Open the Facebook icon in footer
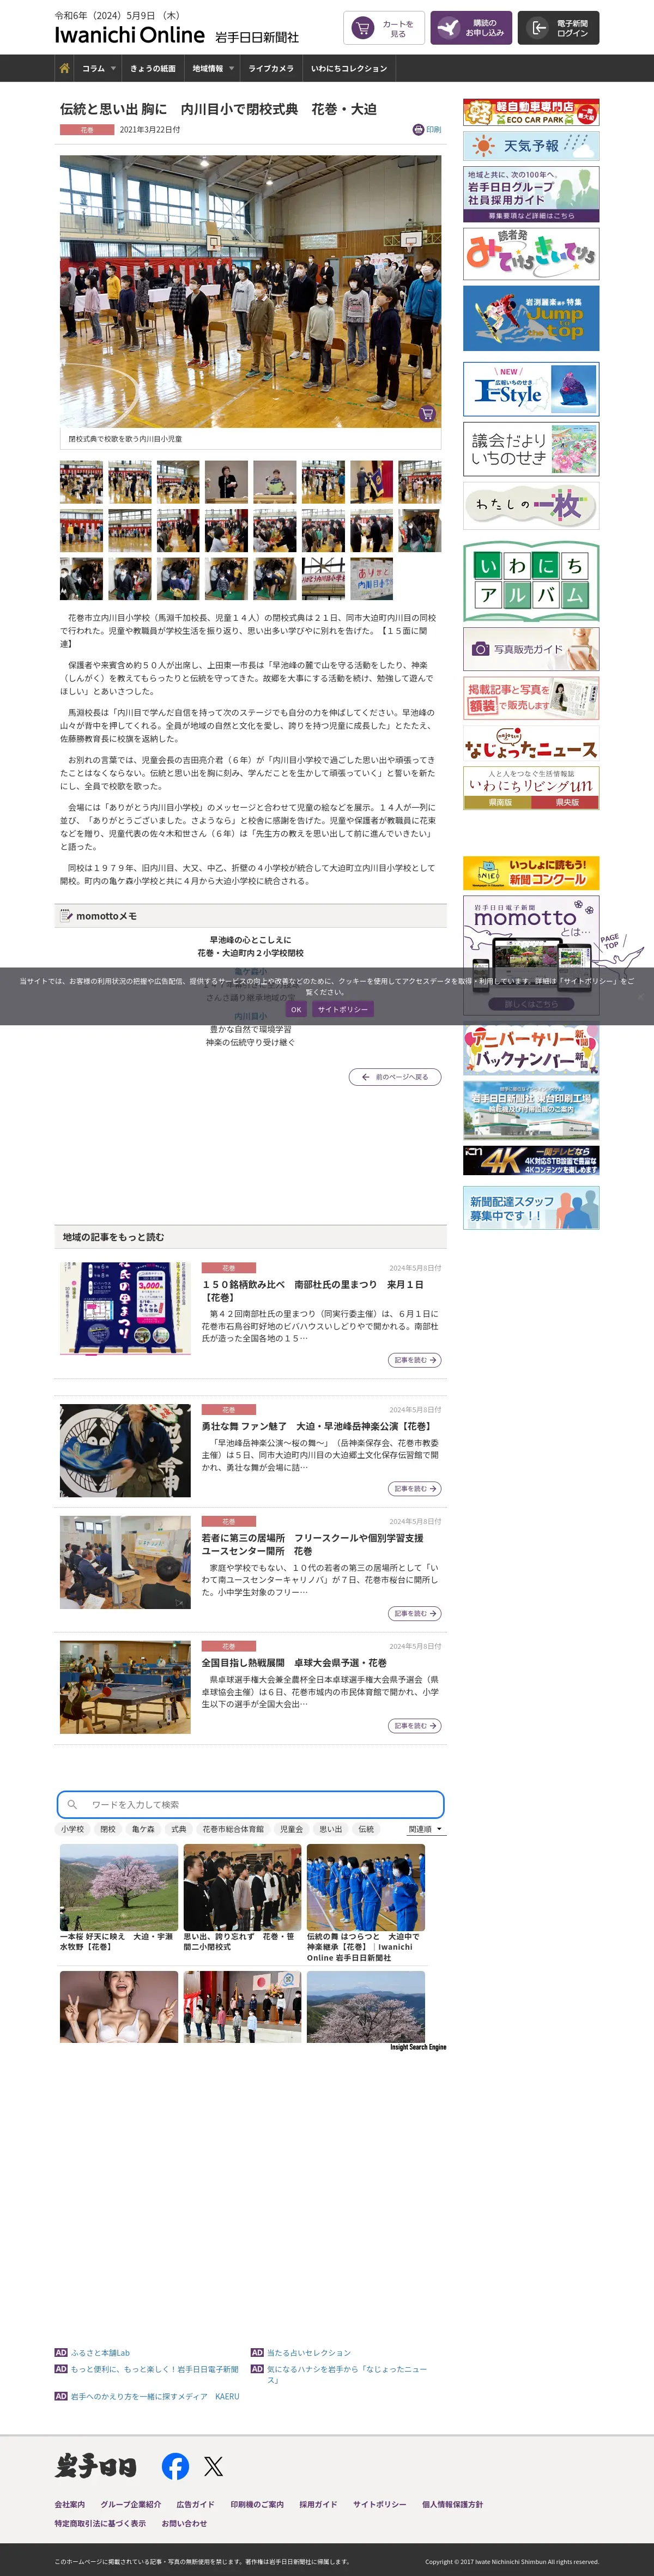Screen dimensions: 654x2576 point(175,2466)
